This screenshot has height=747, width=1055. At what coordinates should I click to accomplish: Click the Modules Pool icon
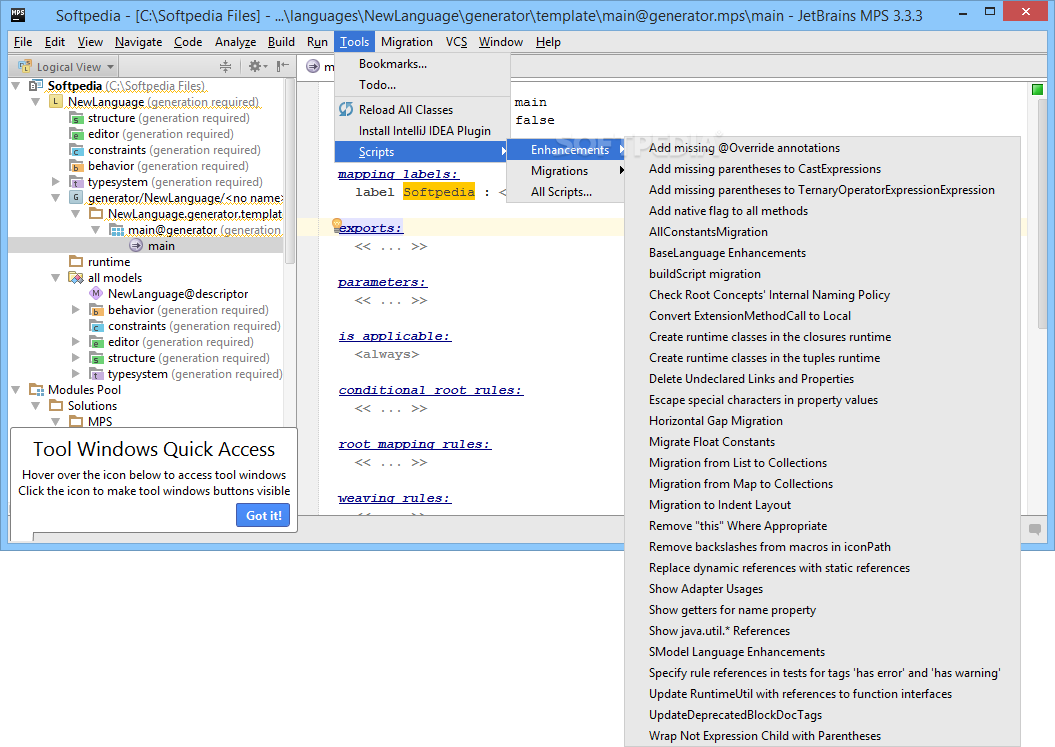tap(36, 390)
